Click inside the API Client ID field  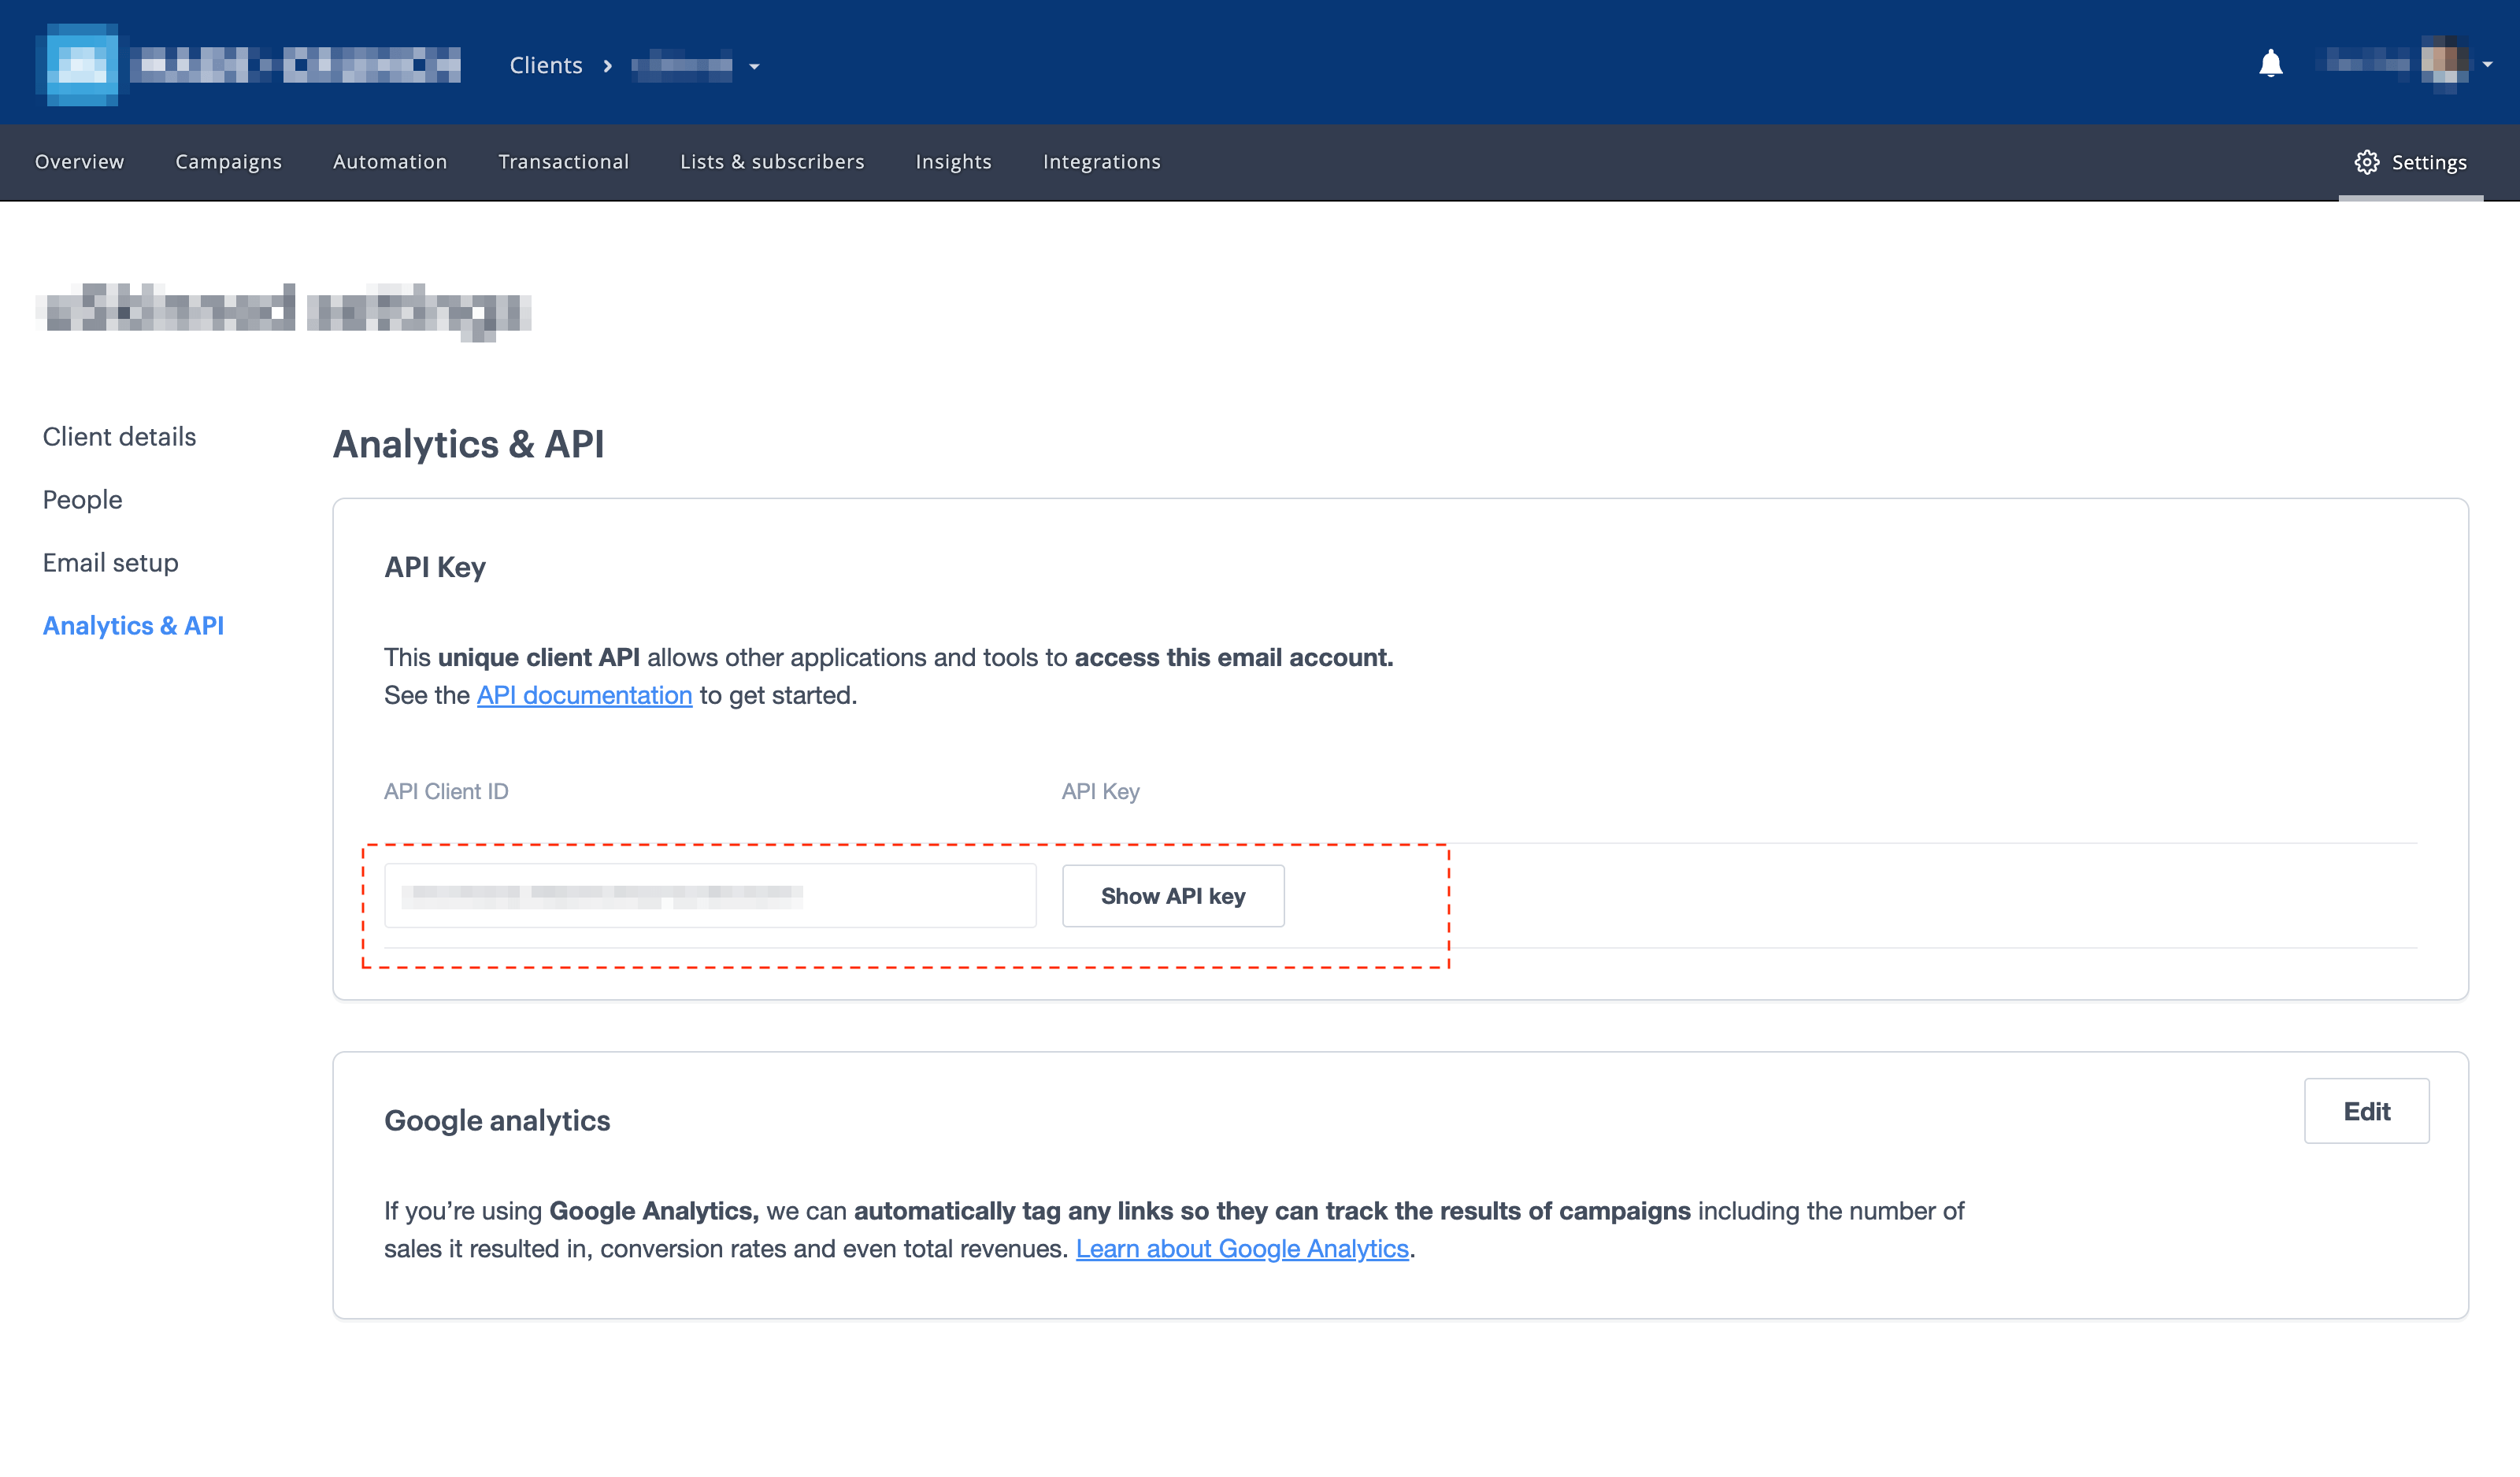click(x=710, y=895)
